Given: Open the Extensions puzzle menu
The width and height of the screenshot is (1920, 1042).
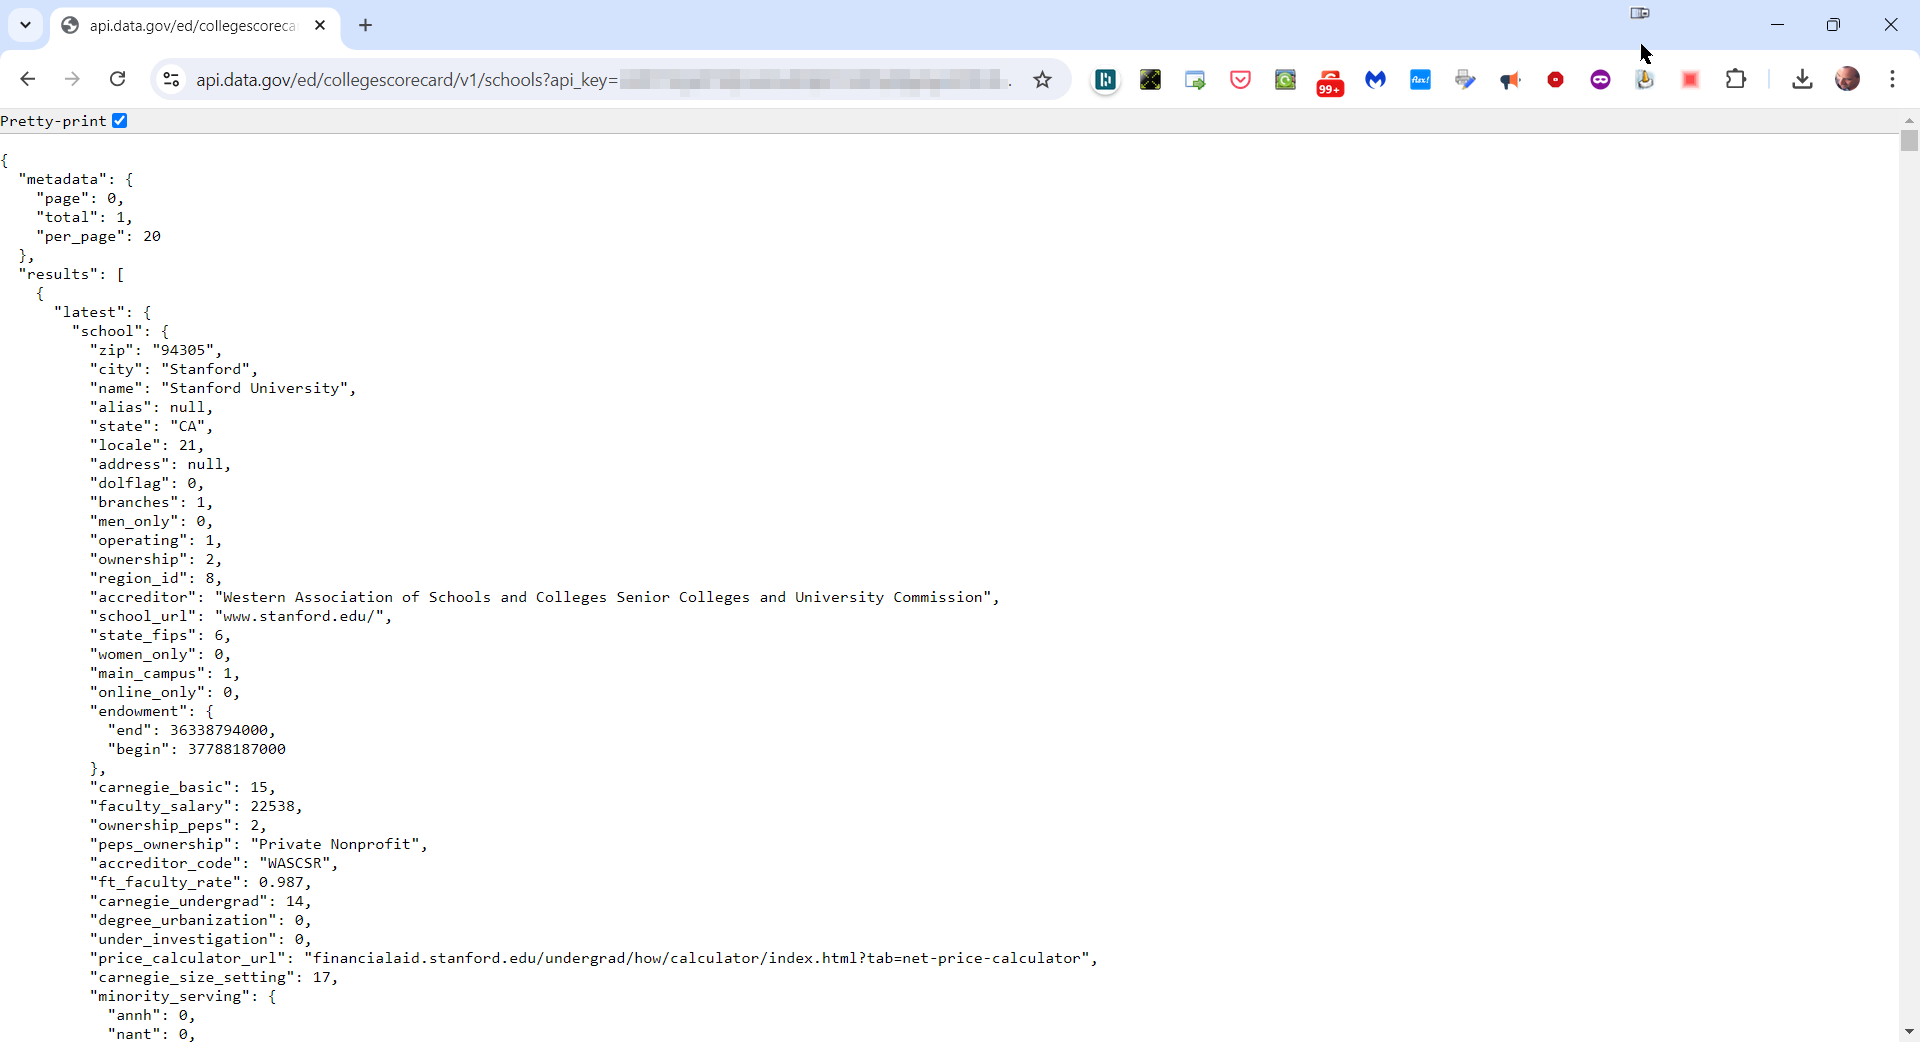Looking at the screenshot, I should click(x=1737, y=79).
